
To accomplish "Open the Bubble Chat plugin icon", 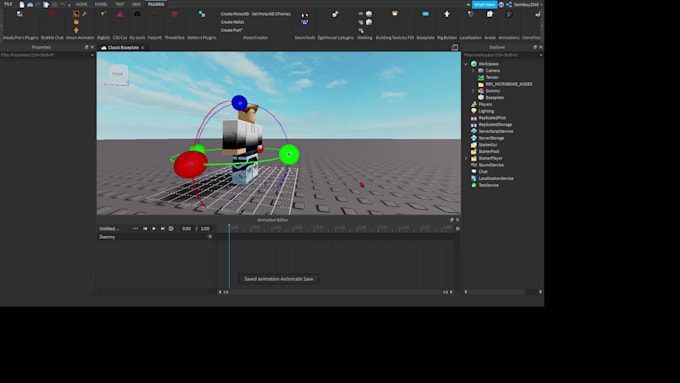I will click(52, 14).
